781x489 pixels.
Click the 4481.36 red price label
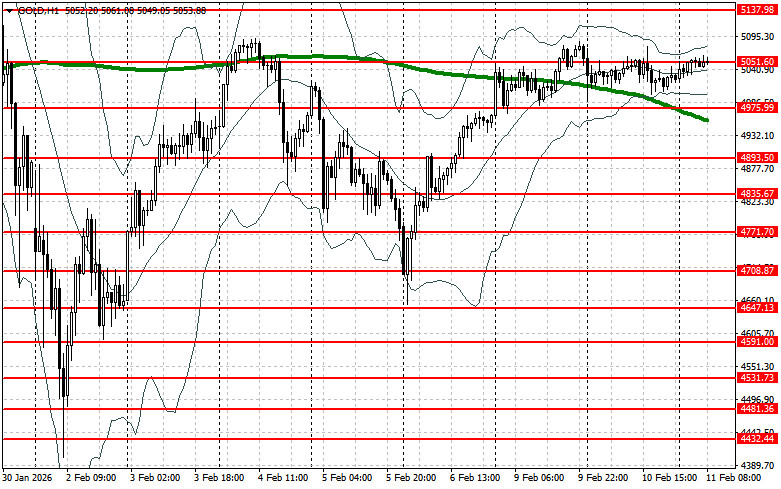coord(757,409)
